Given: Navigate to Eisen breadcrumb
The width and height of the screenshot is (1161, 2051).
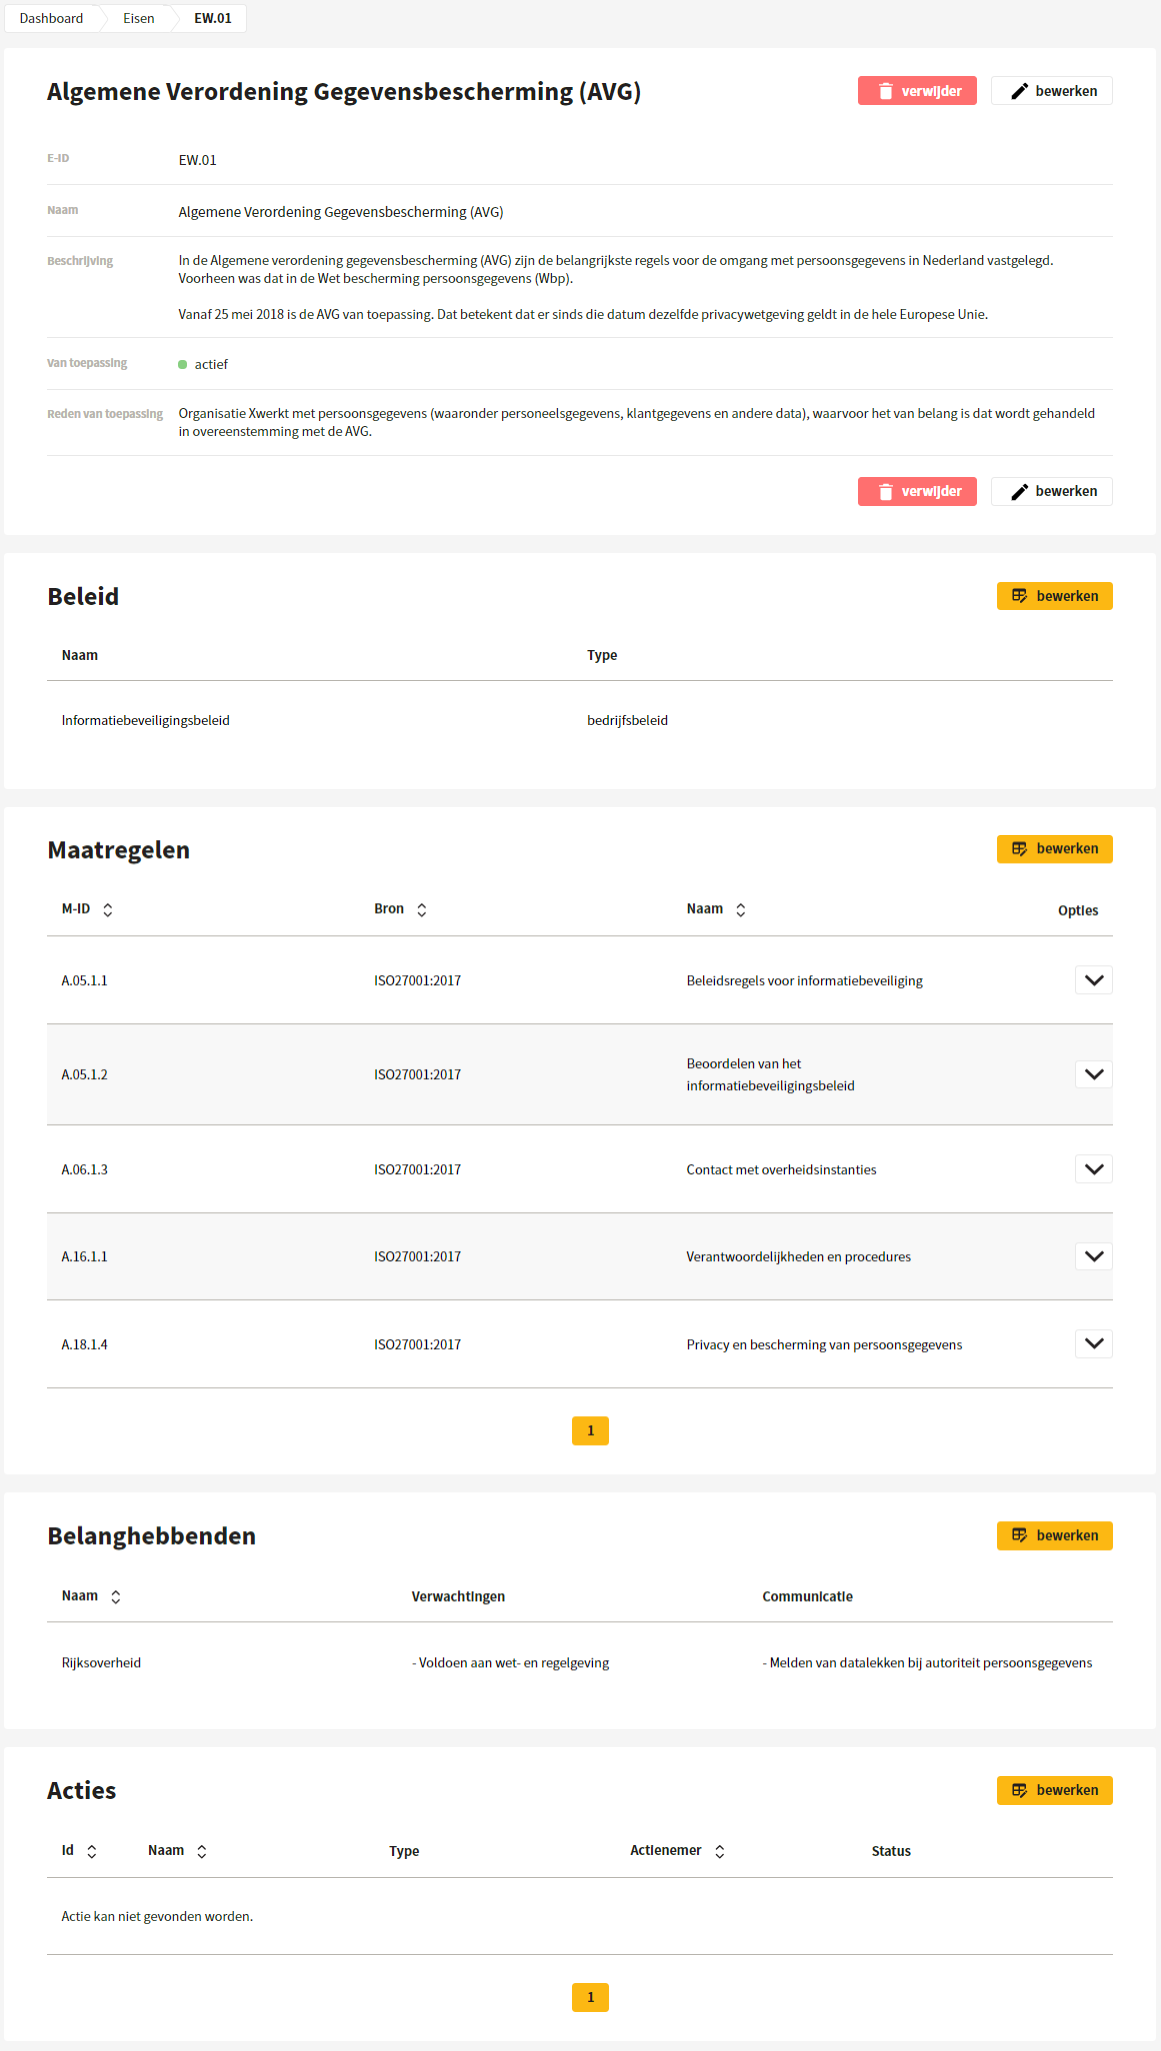Looking at the screenshot, I should [x=139, y=18].
